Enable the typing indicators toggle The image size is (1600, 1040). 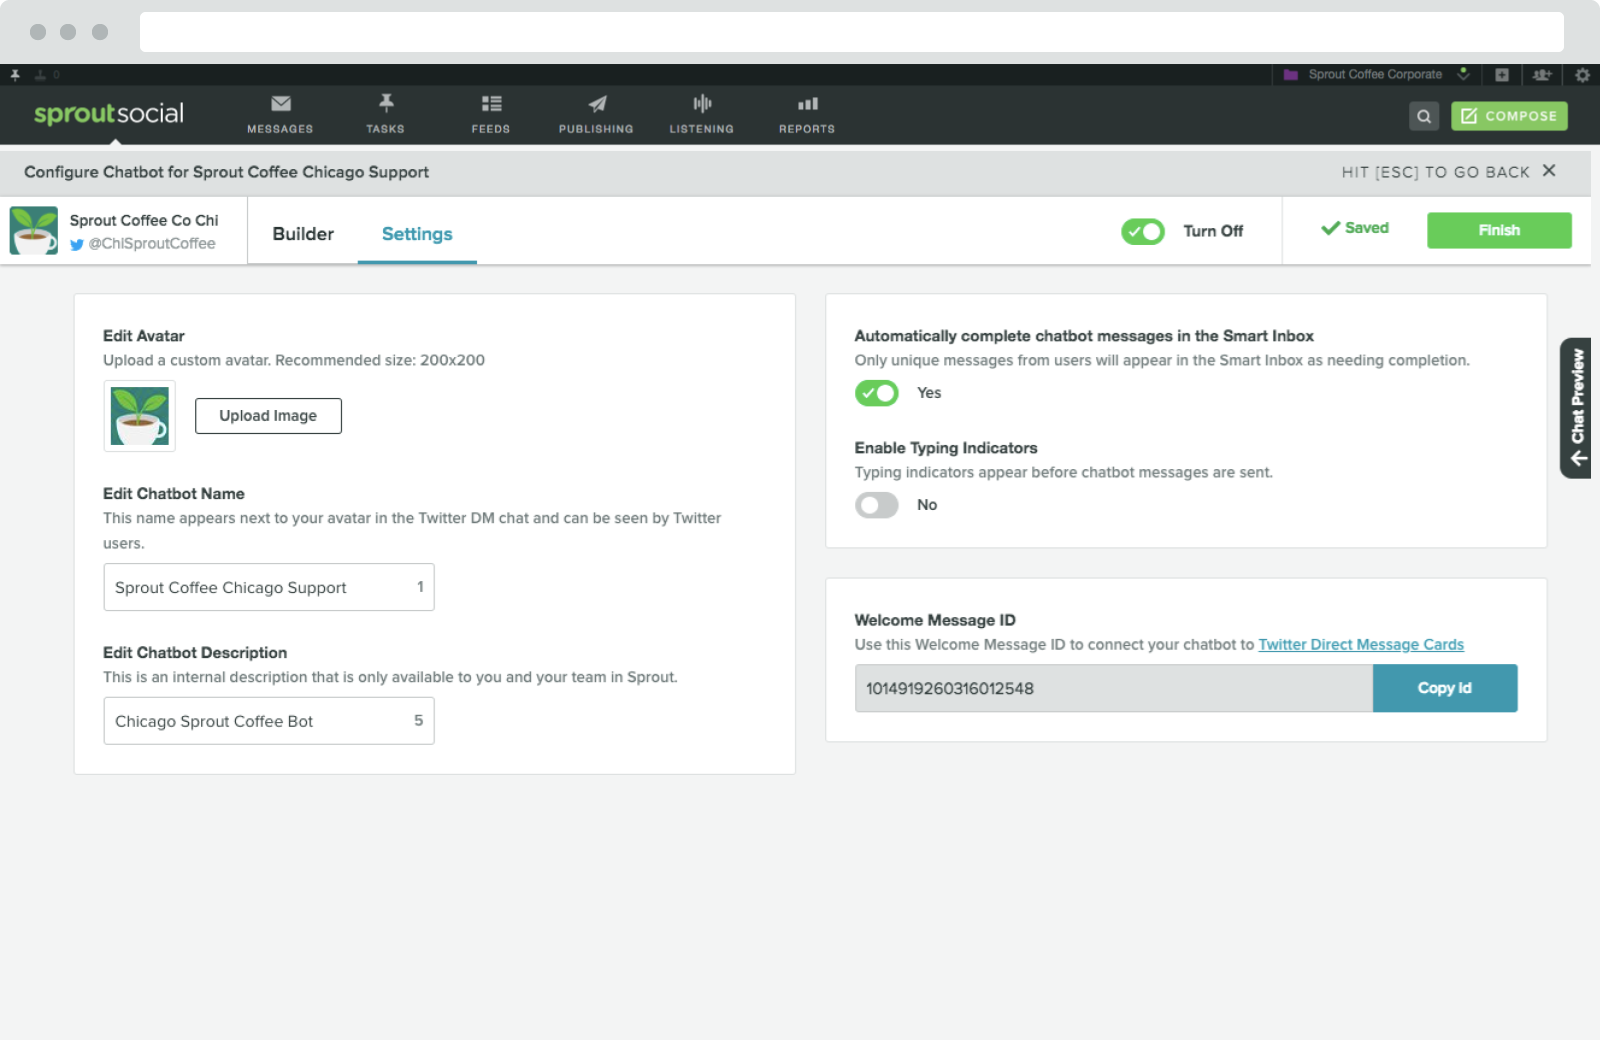pos(877,505)
